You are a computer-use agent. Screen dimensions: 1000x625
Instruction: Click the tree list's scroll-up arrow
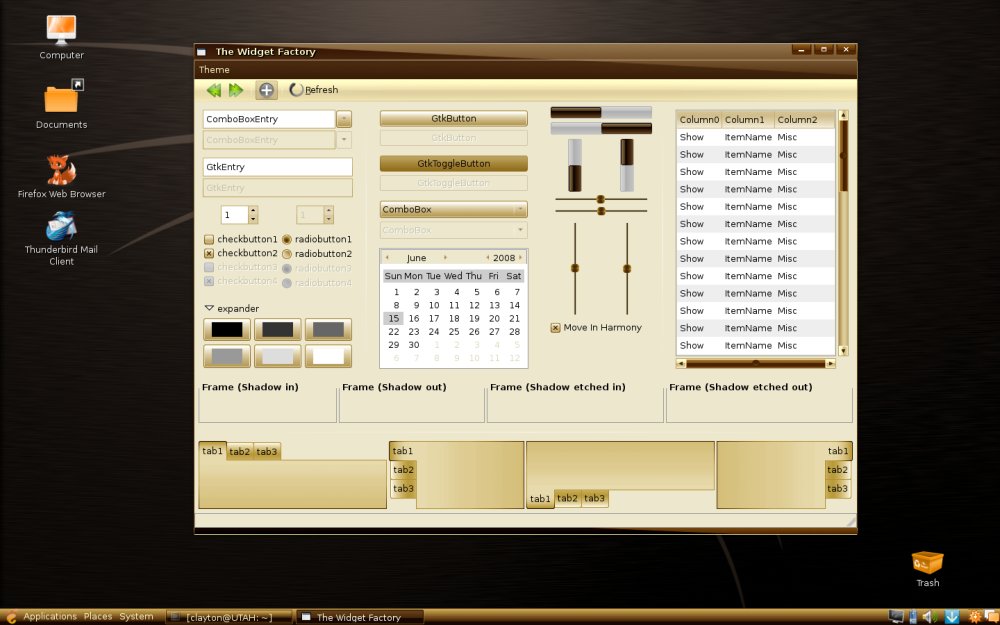click(x=843, y=115)
